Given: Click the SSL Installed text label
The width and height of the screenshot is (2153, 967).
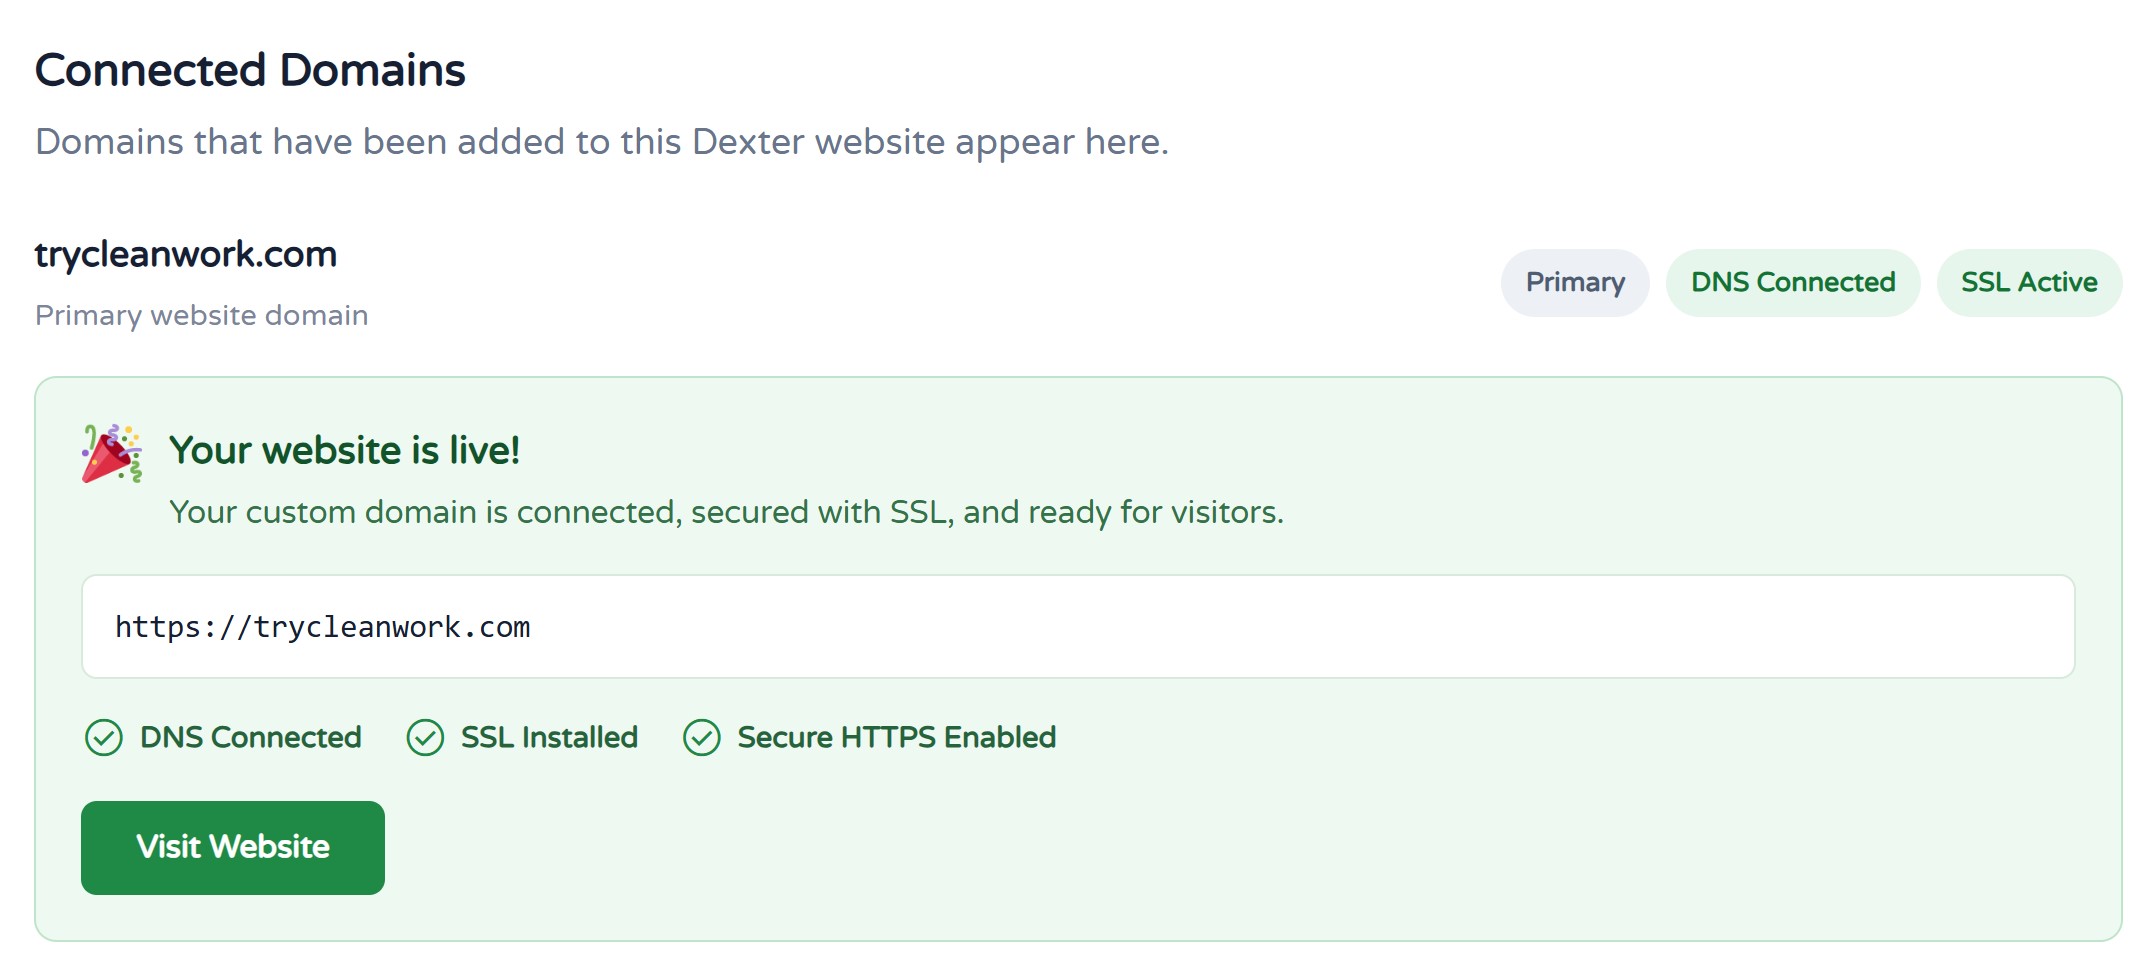Looking at the screenshot, I should (549, 738).
